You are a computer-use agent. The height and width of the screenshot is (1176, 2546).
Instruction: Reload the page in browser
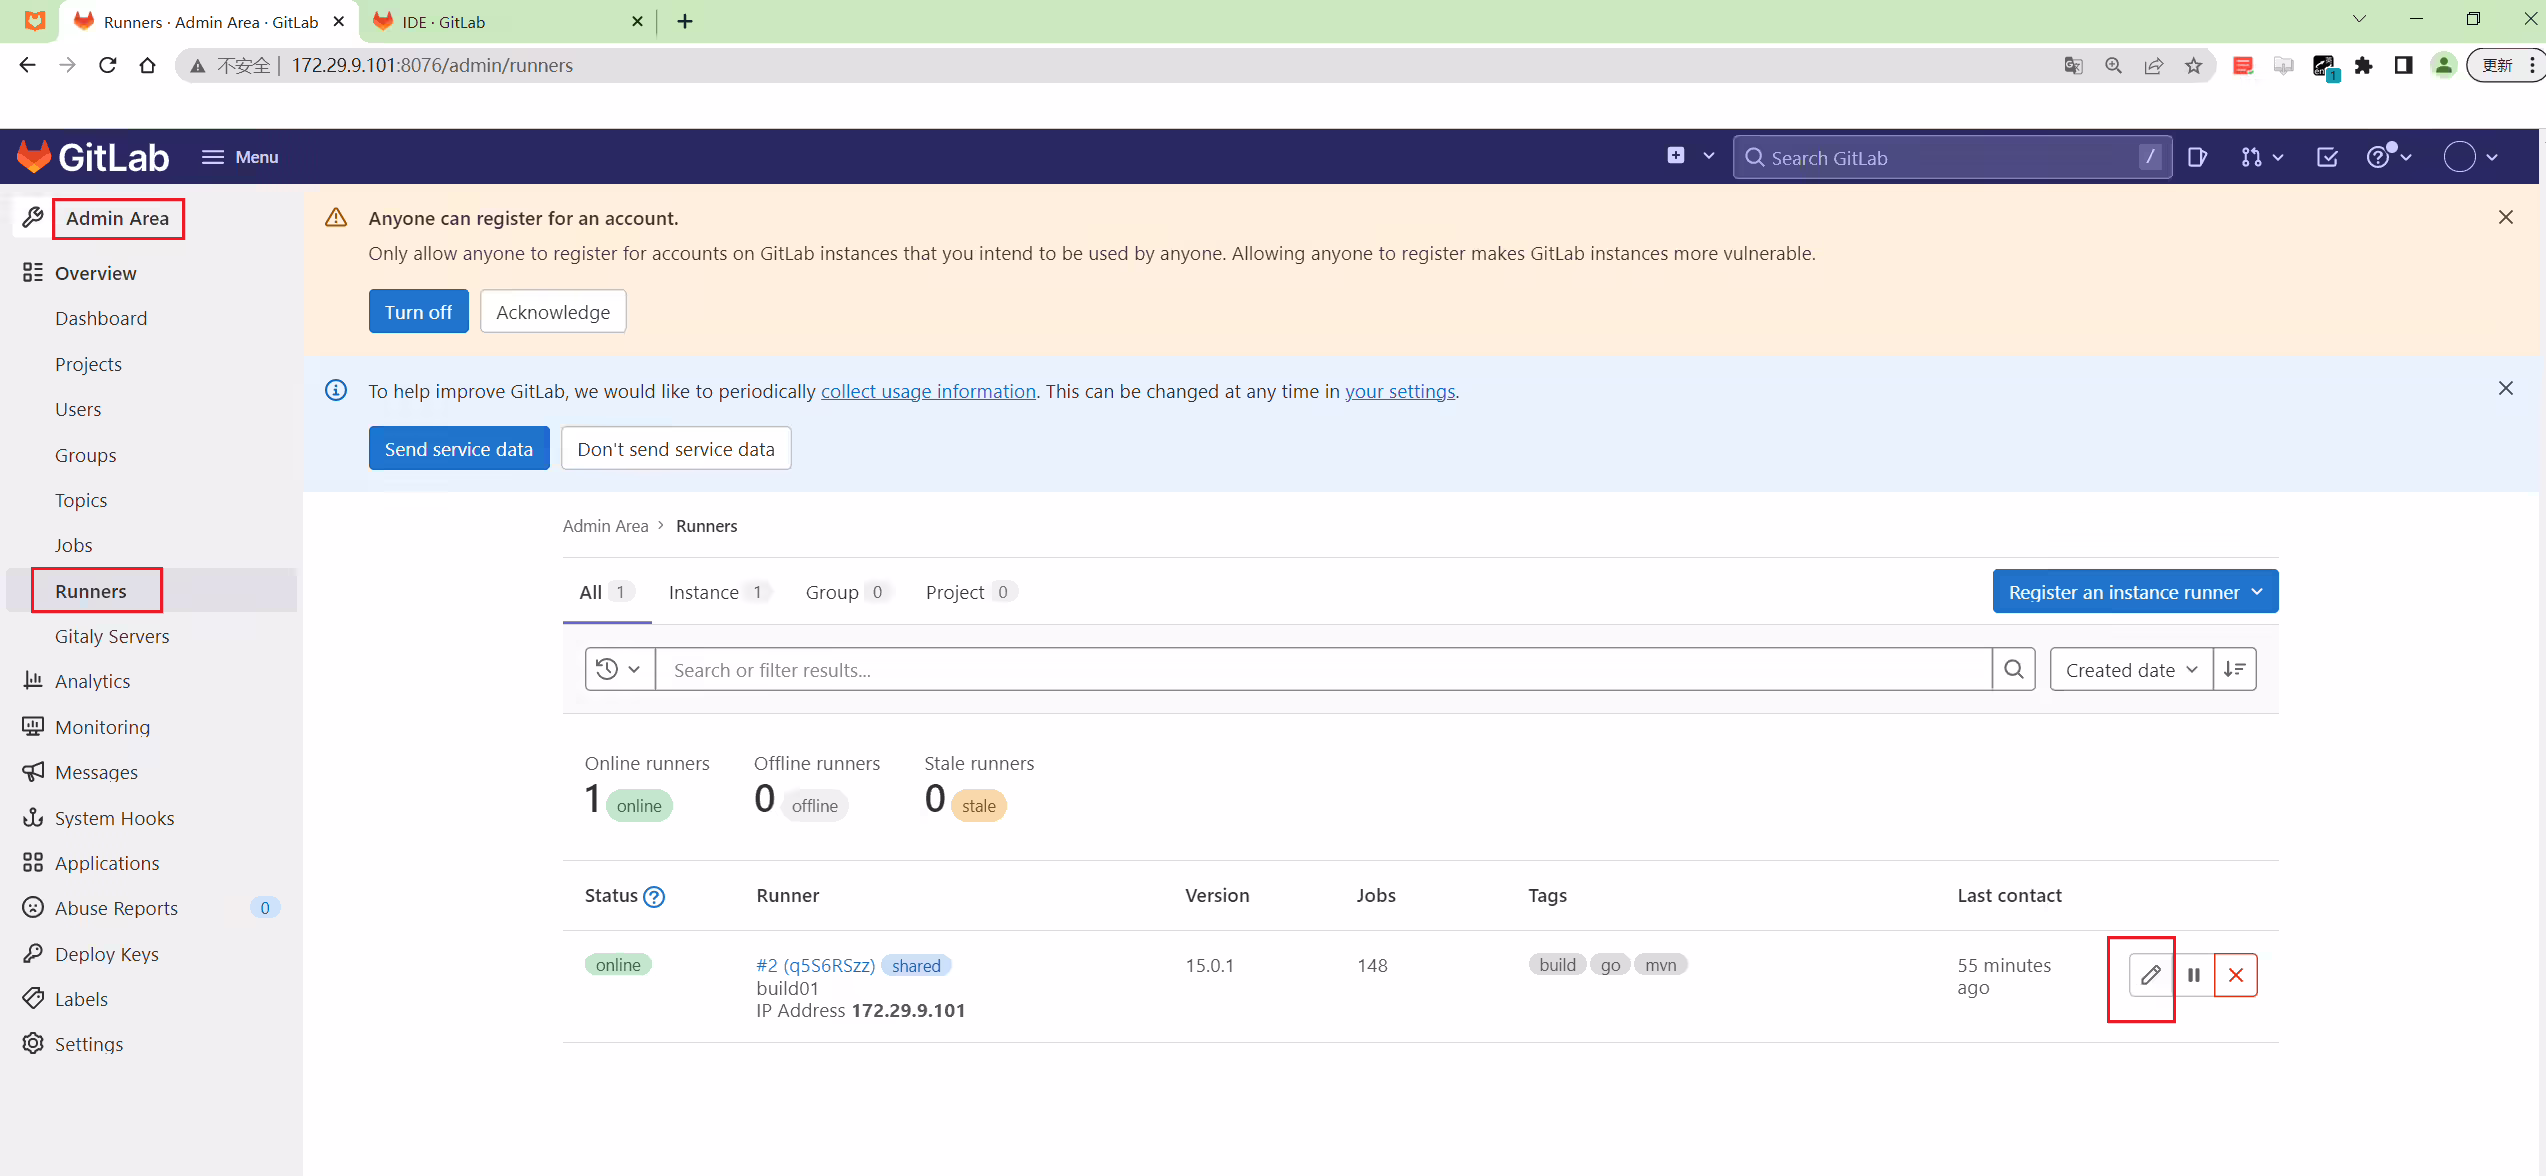click(107, 65)
